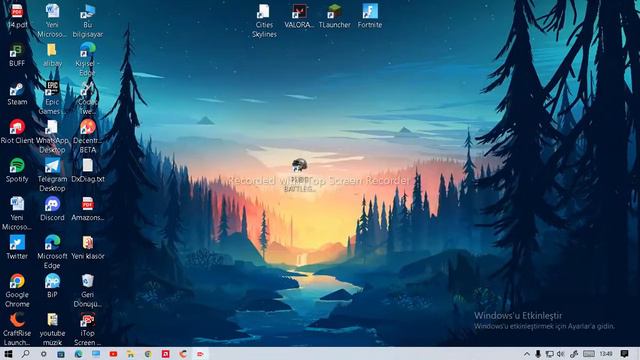Open the youtube müzik file
Viewport: 640px width, 360px height.
52,329
